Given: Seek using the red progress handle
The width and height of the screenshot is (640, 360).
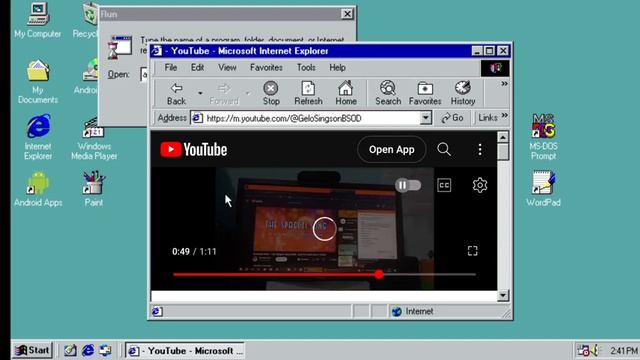Looking at the screenshot, I should pos(379,274).
